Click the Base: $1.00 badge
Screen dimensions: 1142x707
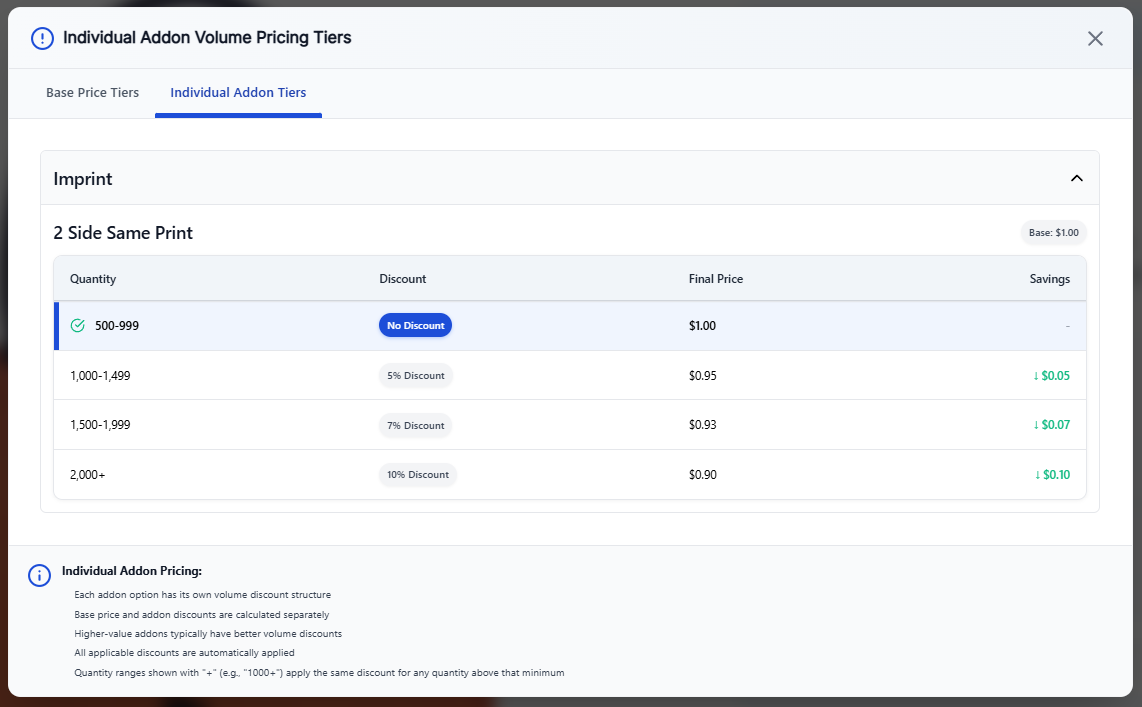click(x=1053, y=232)
